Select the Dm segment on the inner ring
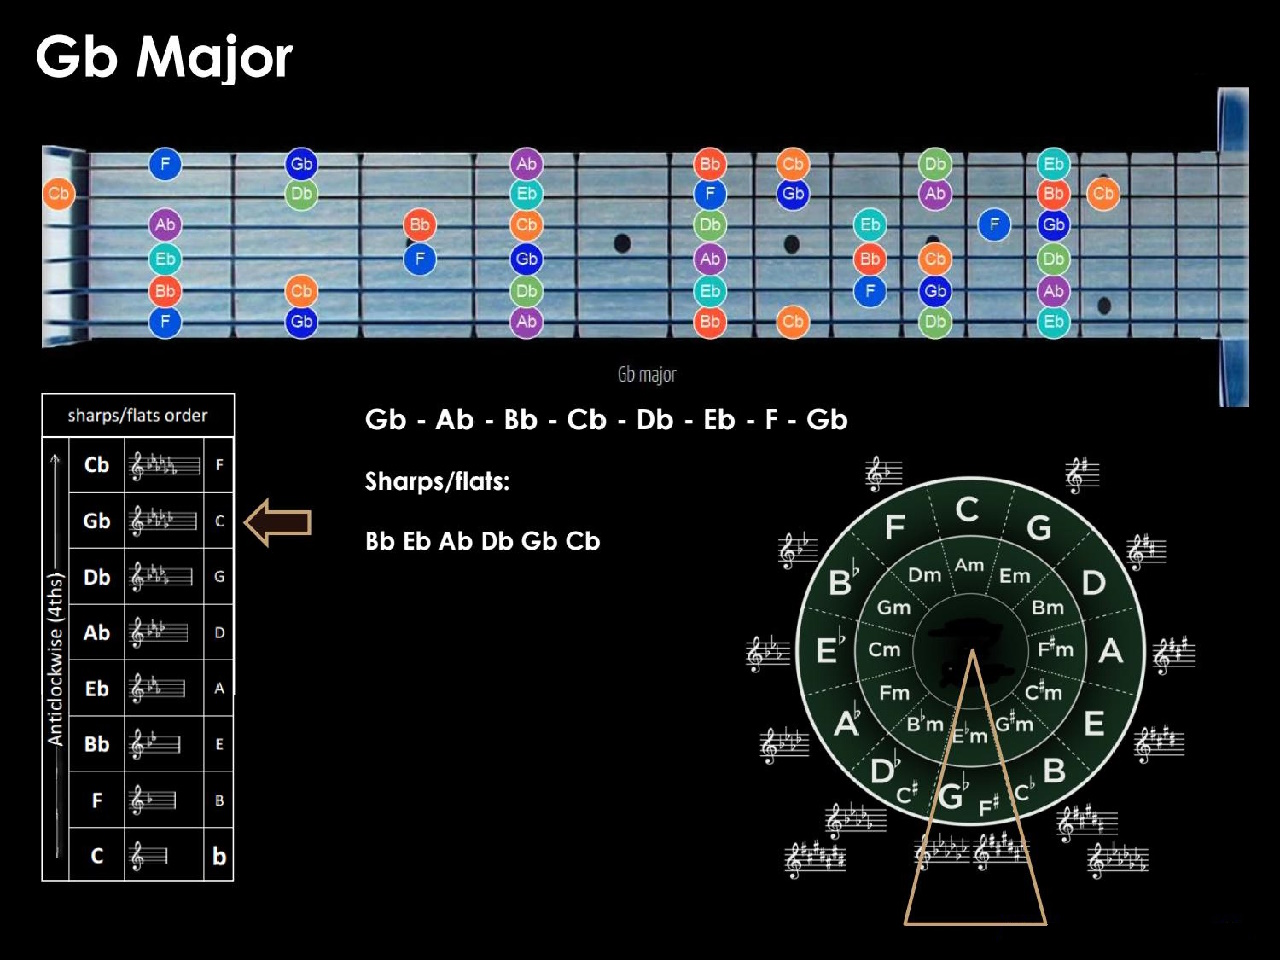Image resolution: width=1280 pixels, height=960 pixels. [x=925, y=575]
